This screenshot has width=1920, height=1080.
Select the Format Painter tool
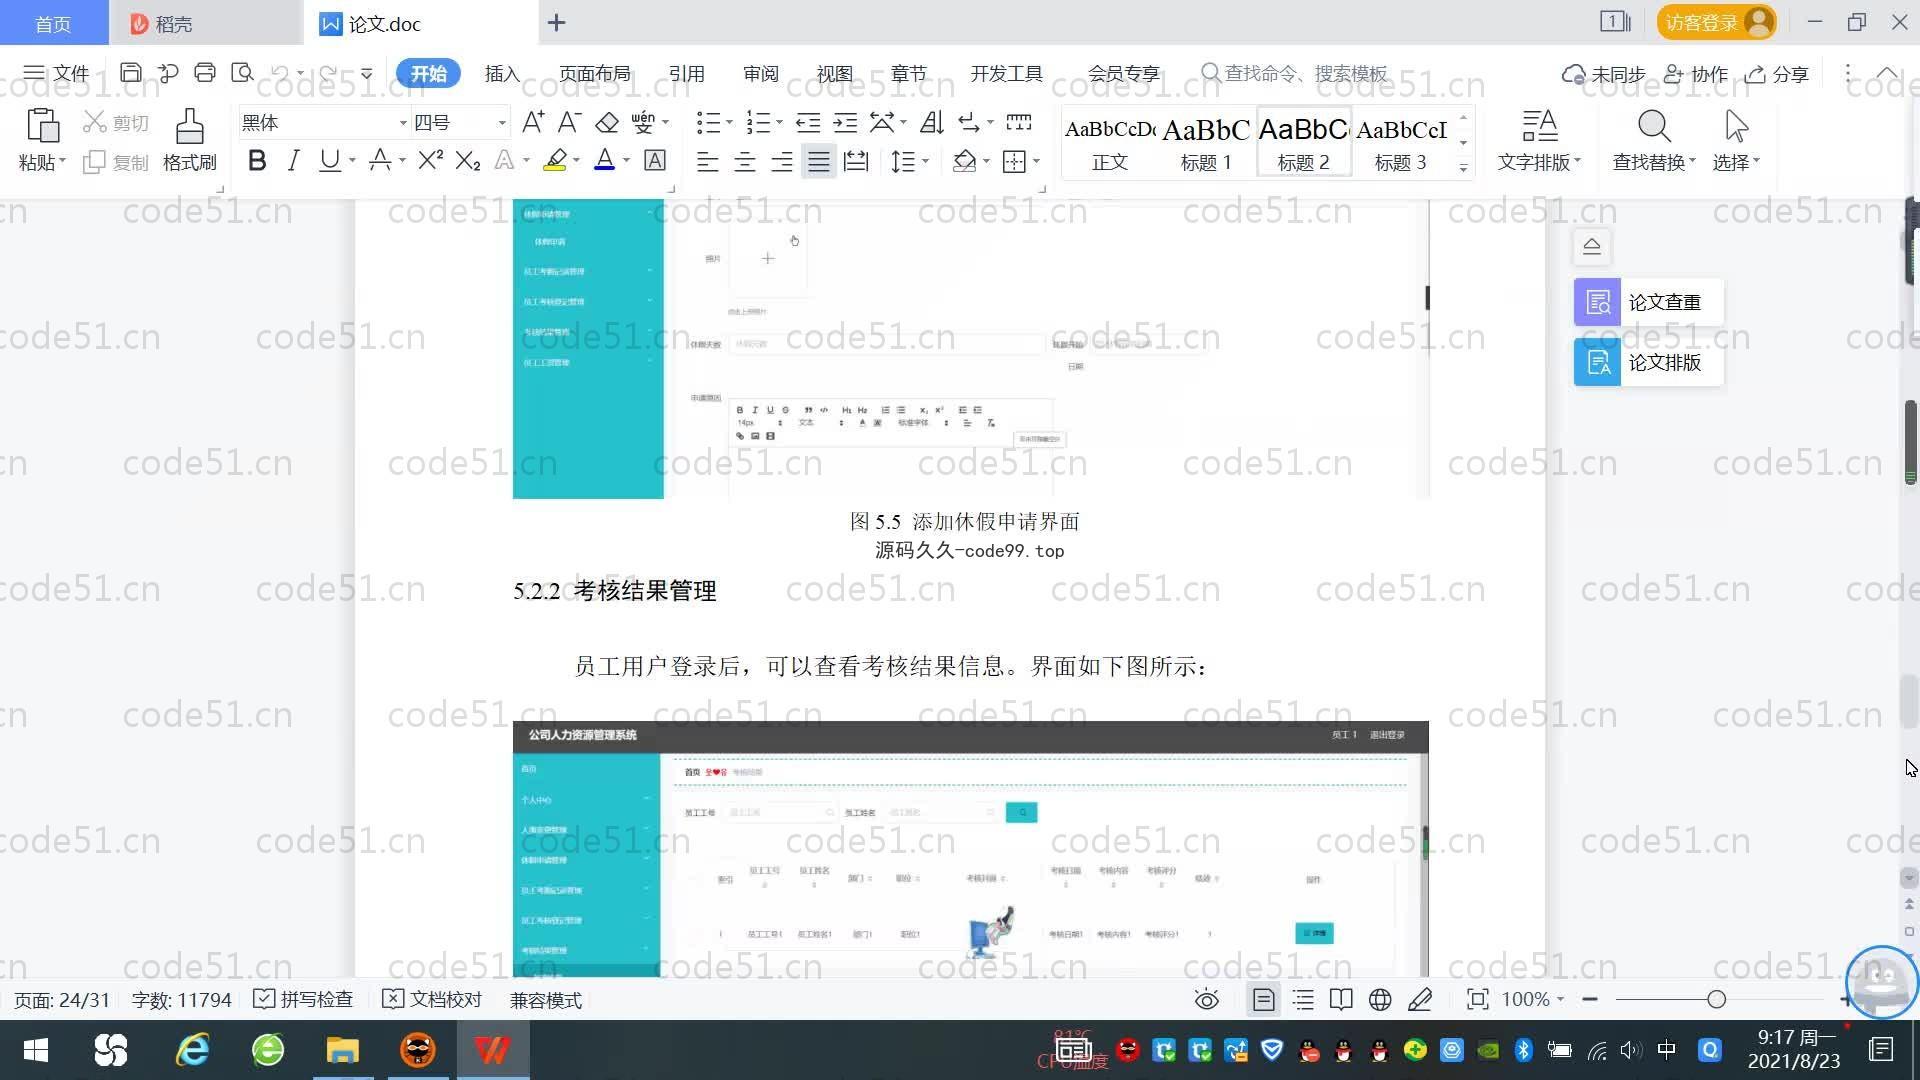190,139
